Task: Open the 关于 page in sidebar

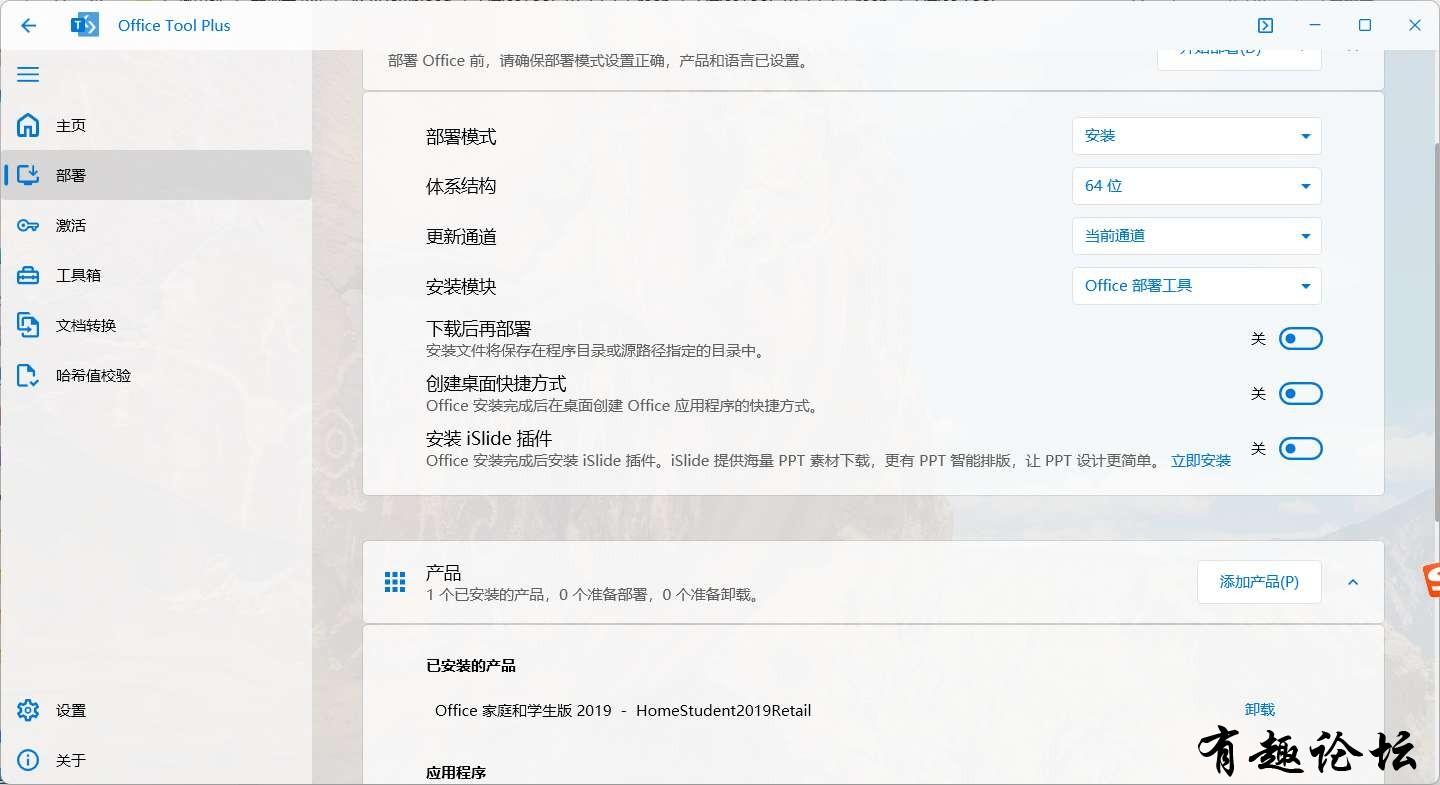Action: [x=70, y=760]
